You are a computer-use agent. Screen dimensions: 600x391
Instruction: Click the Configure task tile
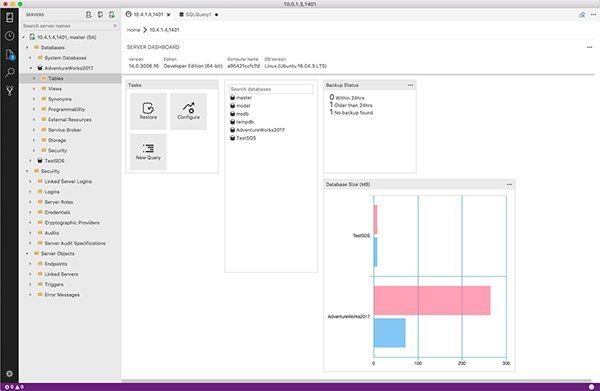tap(188, 111)
